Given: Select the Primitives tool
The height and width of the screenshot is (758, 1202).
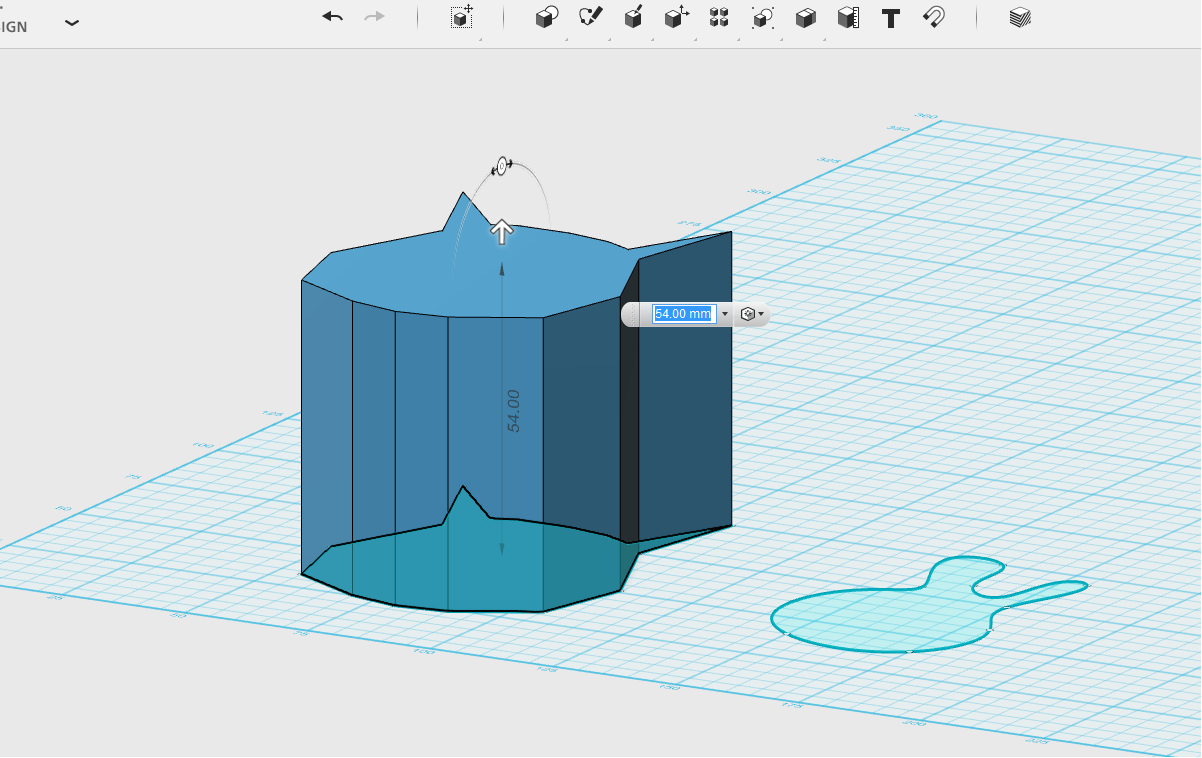Looking at the screenshot, I should tap(547, 18).
